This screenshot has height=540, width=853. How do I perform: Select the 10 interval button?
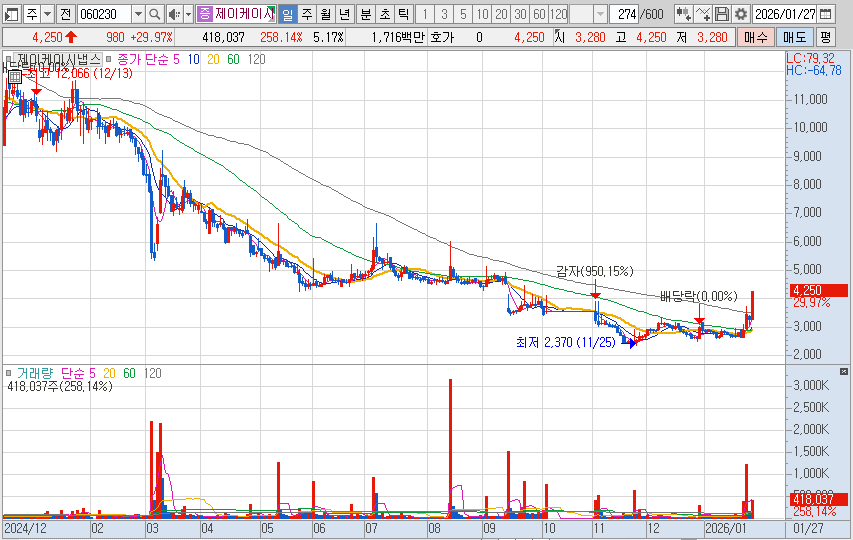point(482,14)
